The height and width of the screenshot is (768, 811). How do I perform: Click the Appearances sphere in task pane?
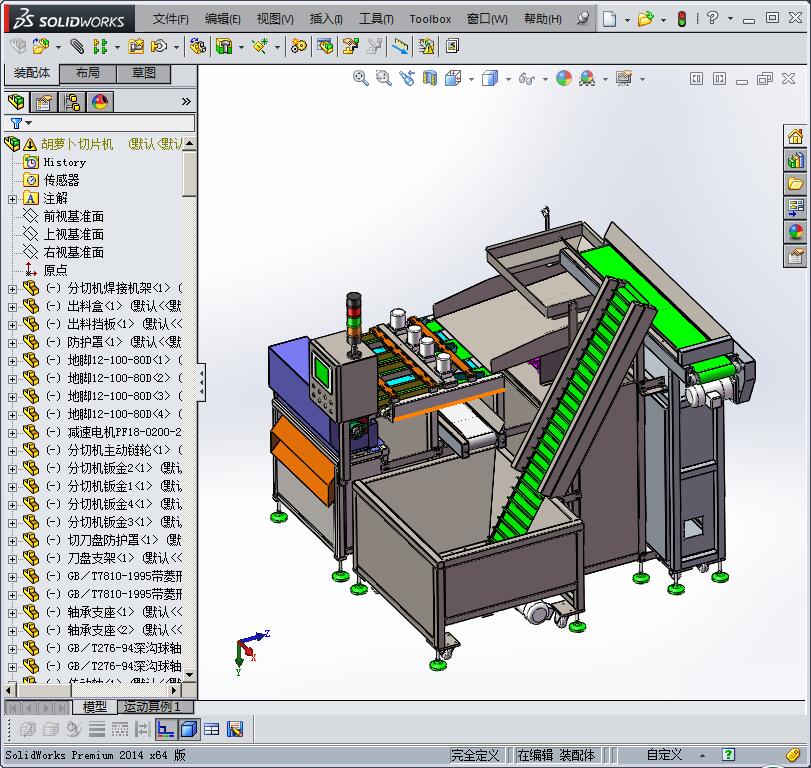coord(796,232)
